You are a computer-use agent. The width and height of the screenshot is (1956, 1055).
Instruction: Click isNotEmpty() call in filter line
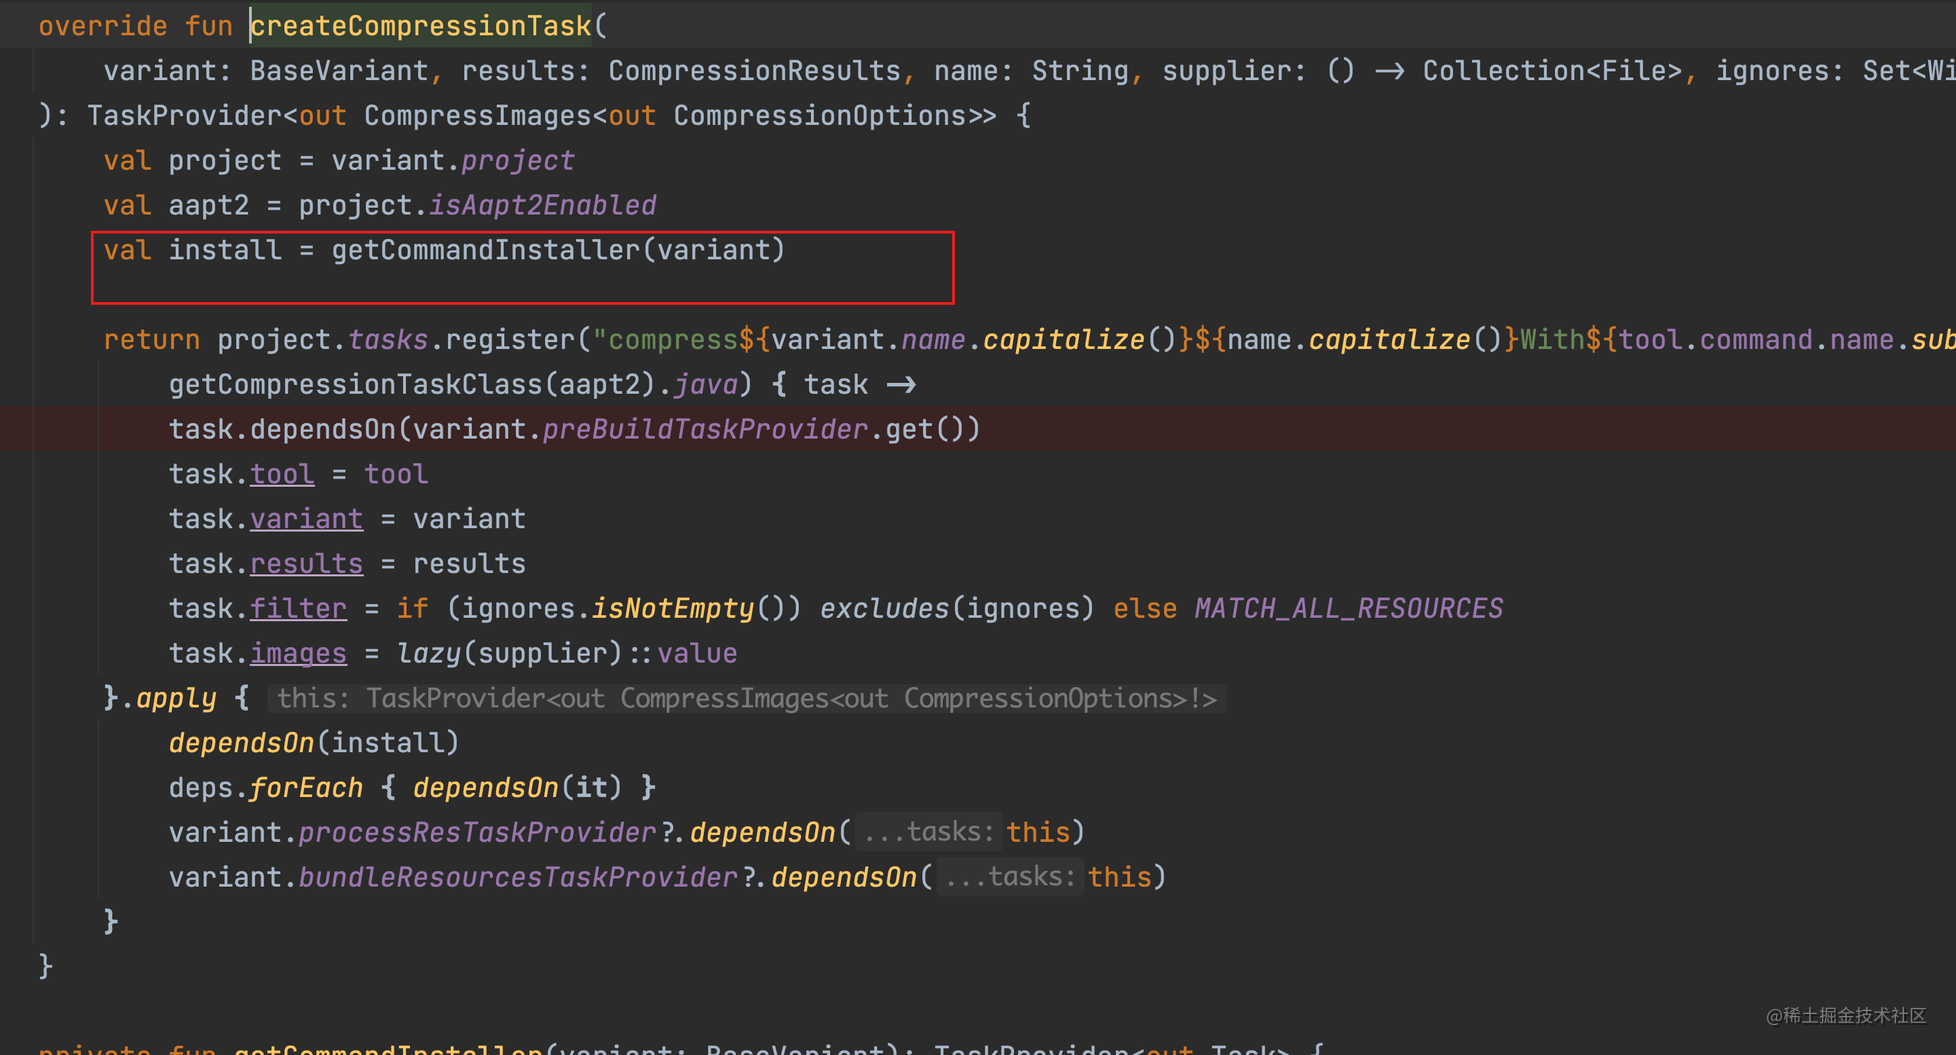point(697,609)
